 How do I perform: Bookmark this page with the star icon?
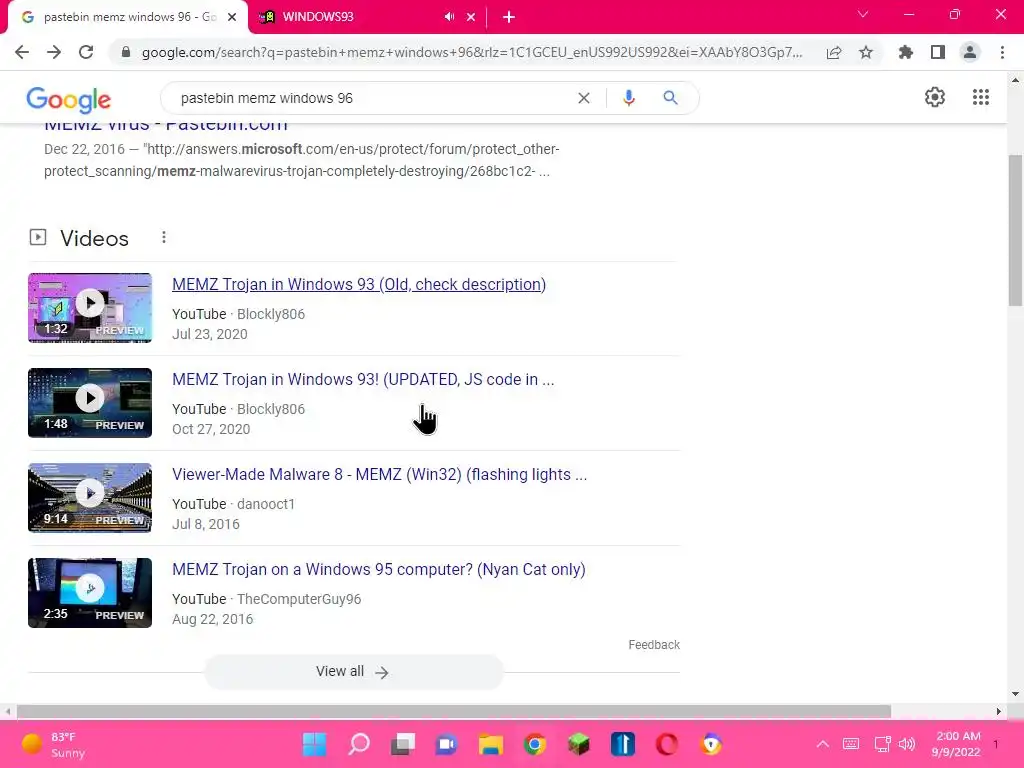click(x=866, y=52)
